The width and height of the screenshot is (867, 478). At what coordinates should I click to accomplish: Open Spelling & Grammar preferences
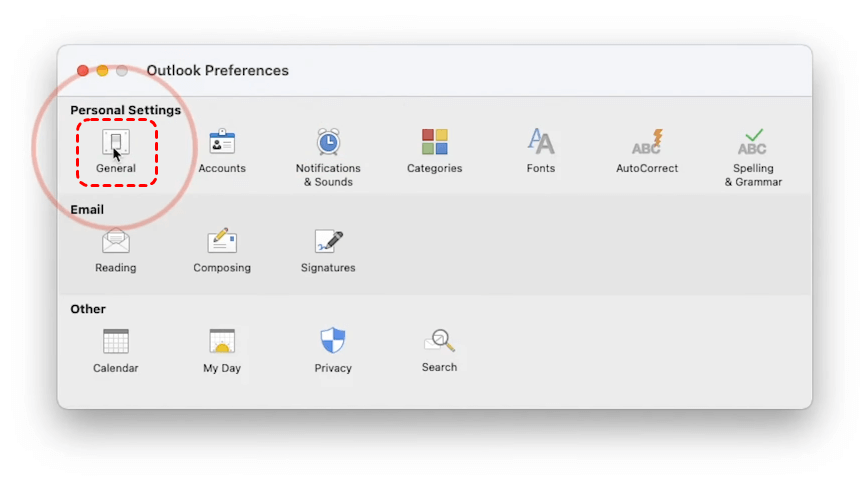pos(753,142)
